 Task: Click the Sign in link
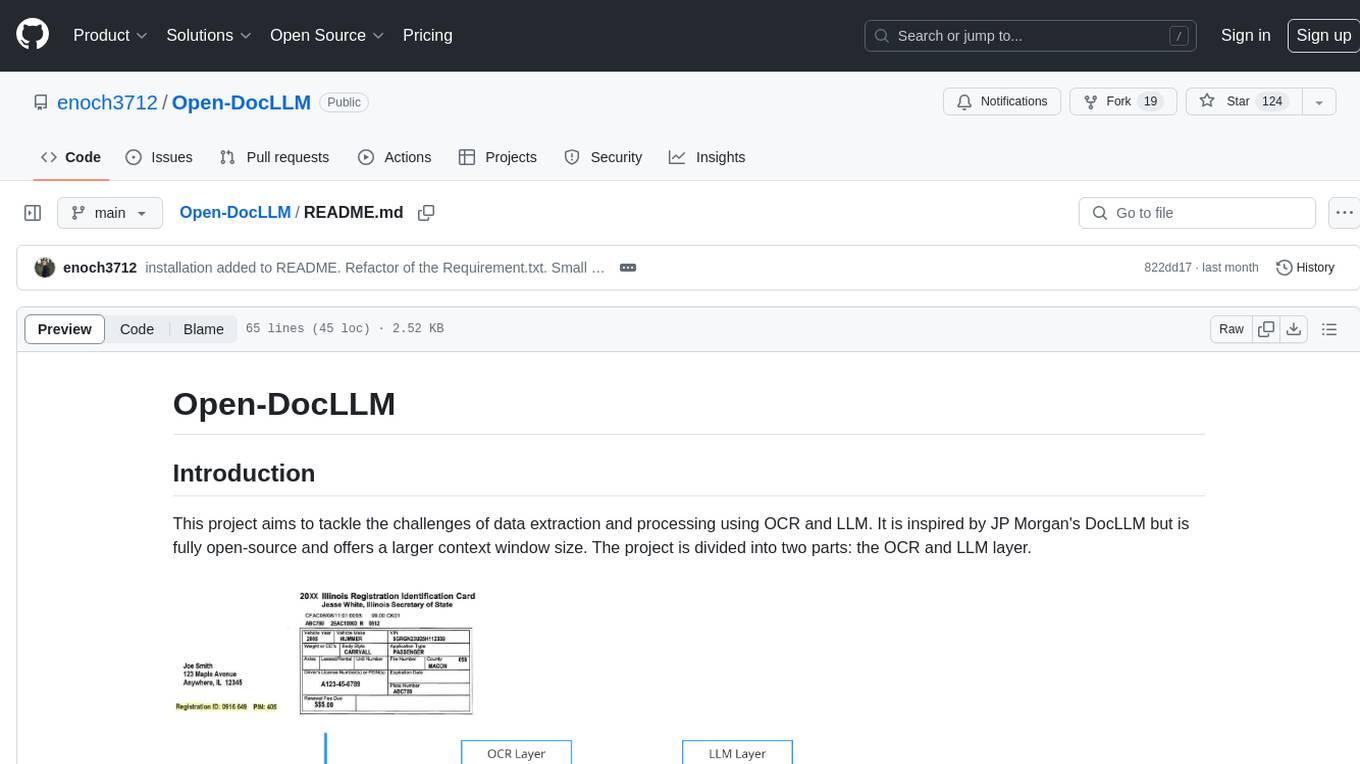pyautogui.click(x=1245, y=35)
